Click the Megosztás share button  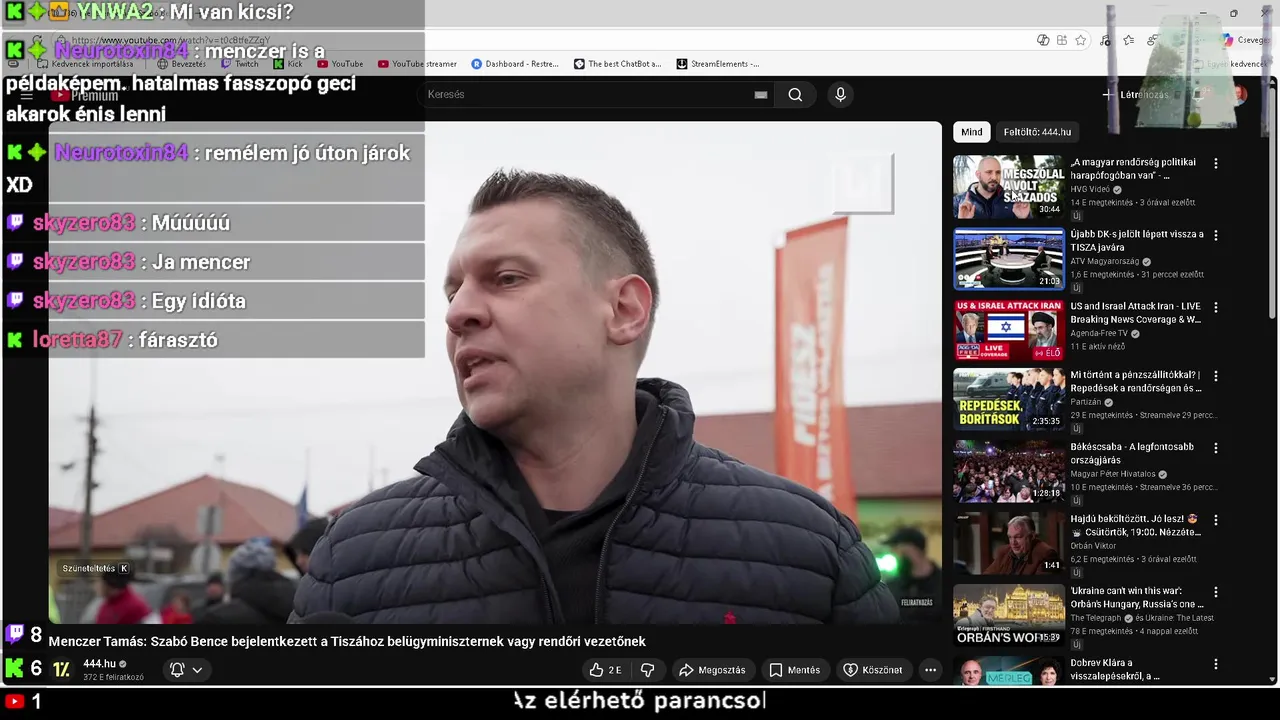click(711, 670)
